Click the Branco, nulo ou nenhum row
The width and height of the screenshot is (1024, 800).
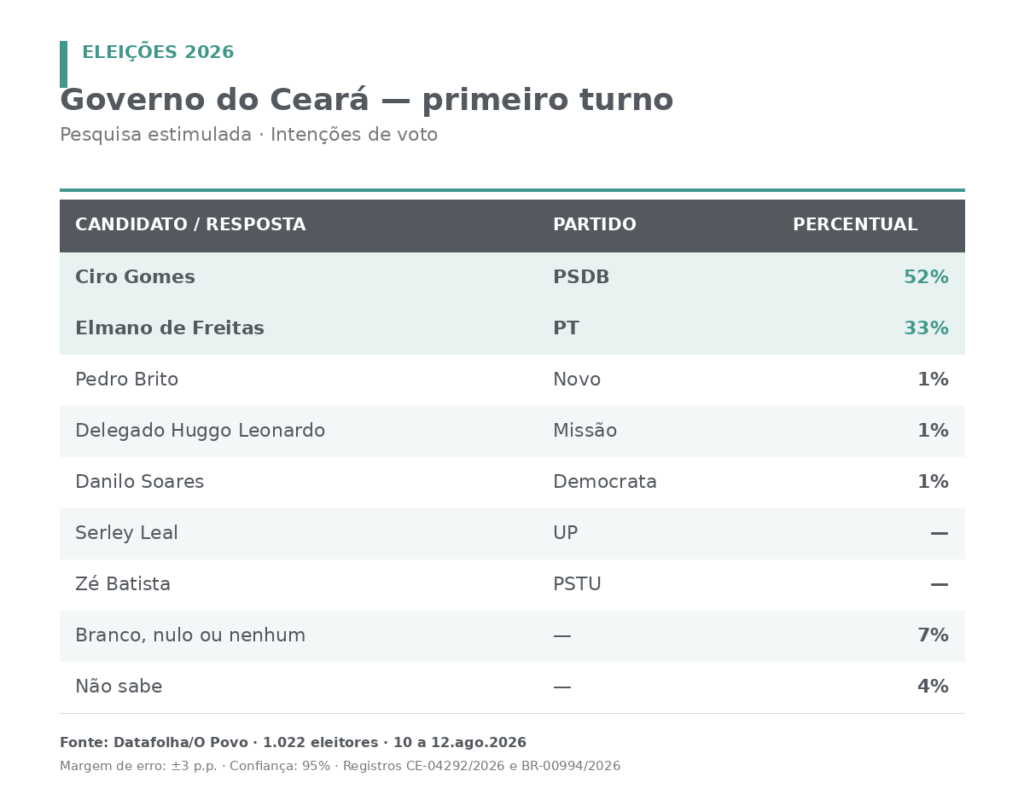512,636
